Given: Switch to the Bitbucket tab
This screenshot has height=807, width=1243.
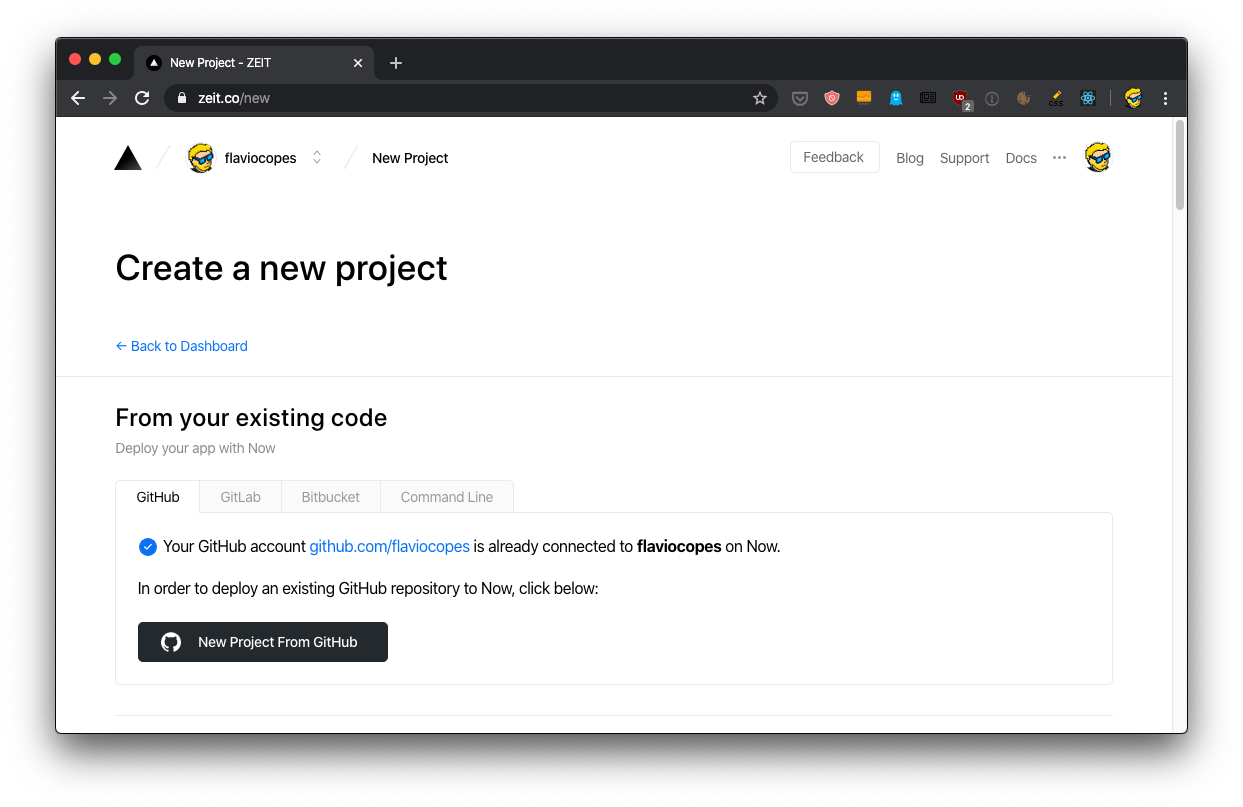Looking at the screenshot, I should tap(330, 497).
